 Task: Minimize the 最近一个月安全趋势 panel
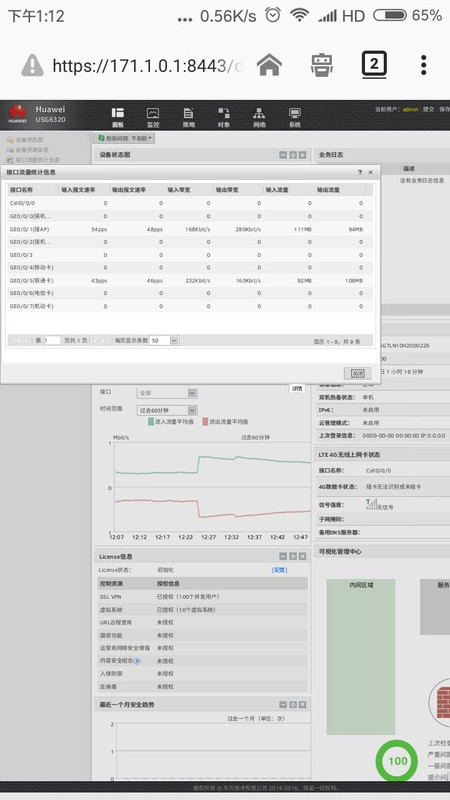point(283,705)
